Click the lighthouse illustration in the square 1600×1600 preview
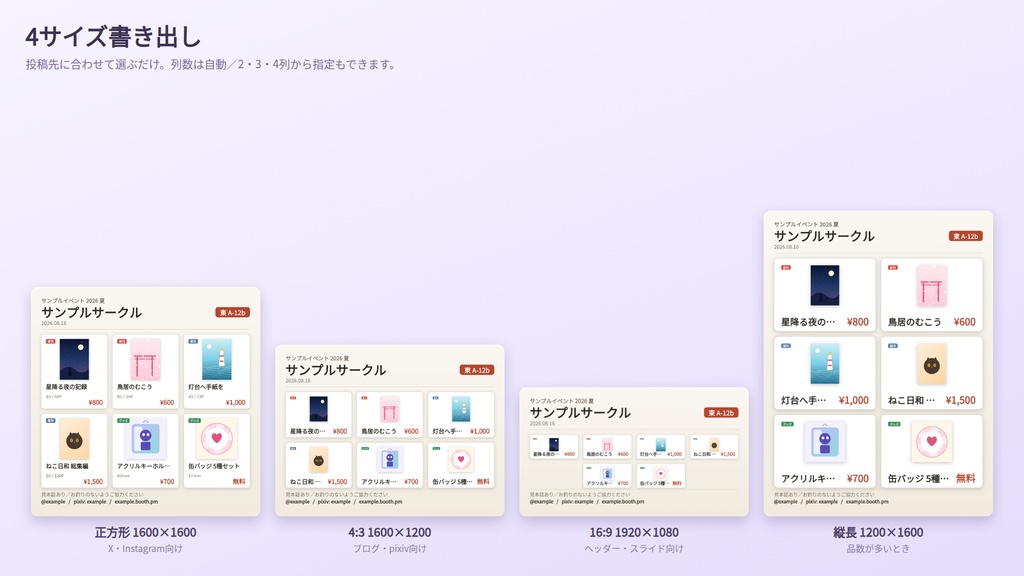 pyautogui.click(x=217, y=359)
